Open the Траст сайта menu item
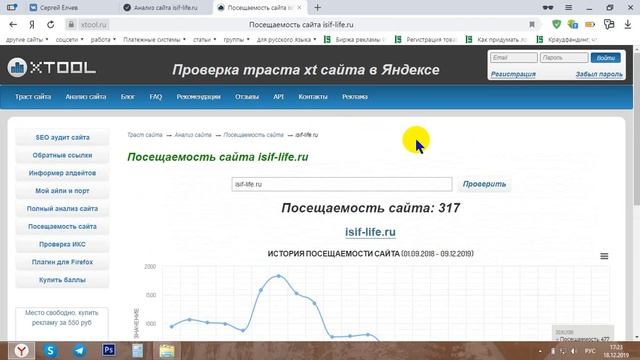 [x=33, y=97]
